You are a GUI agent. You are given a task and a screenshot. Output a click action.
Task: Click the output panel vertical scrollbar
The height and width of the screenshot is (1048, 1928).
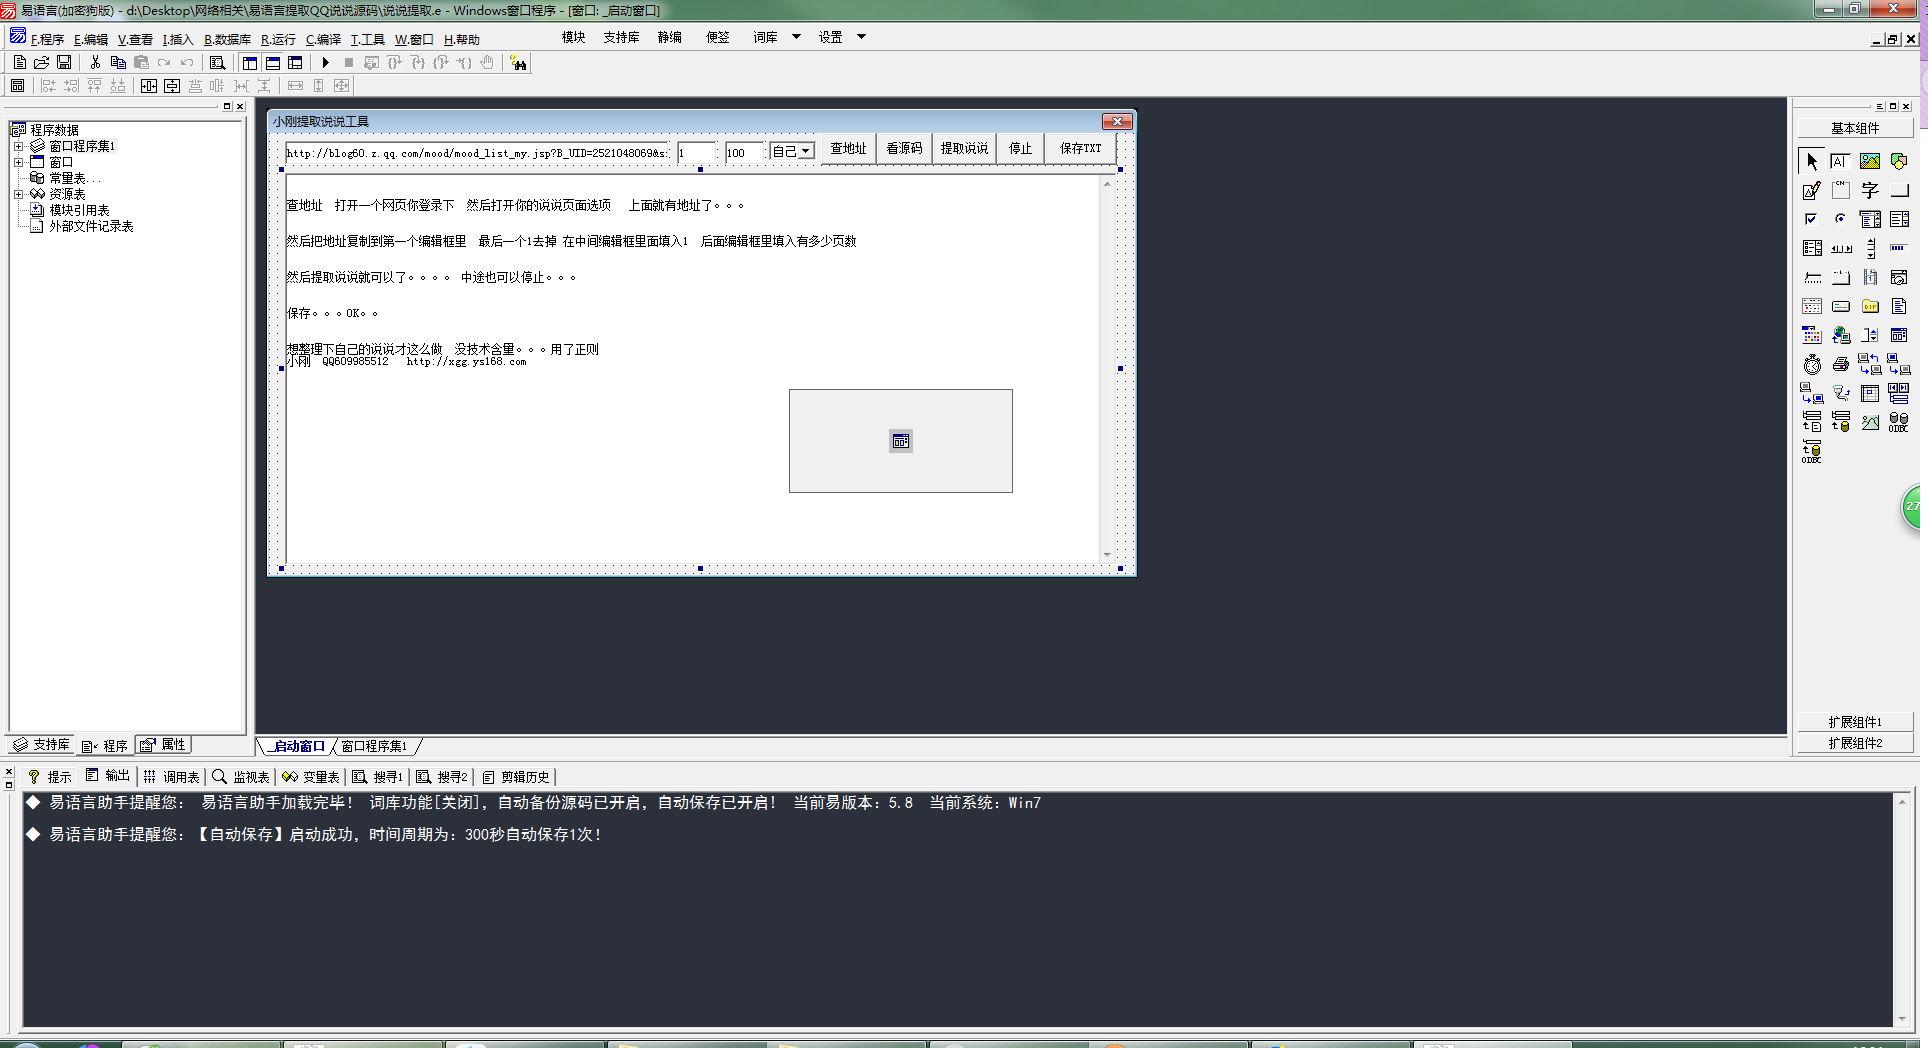point(1901,910)
